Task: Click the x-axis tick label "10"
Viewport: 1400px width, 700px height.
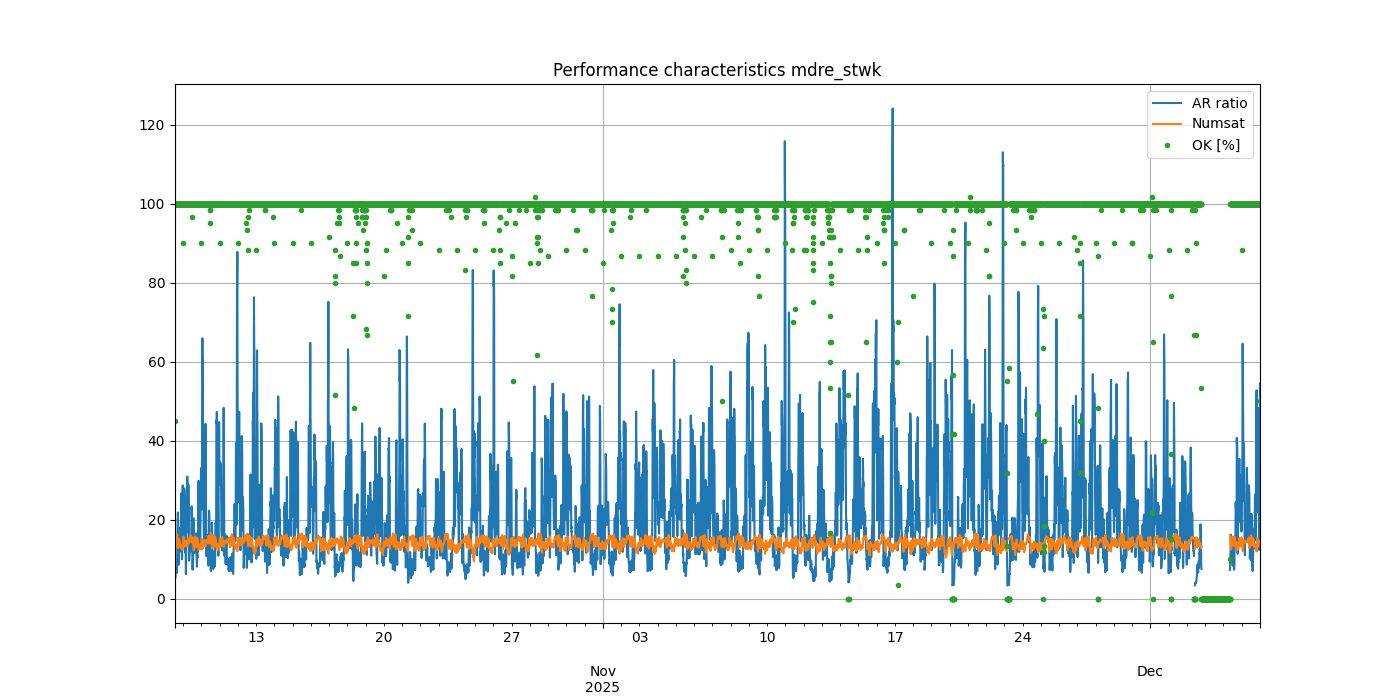Action: [x=767, y=638]
